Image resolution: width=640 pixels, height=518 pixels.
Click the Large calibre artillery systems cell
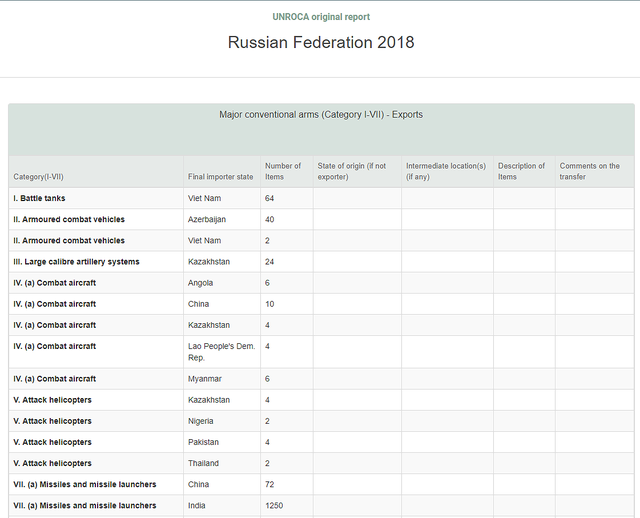click(76, 262)
